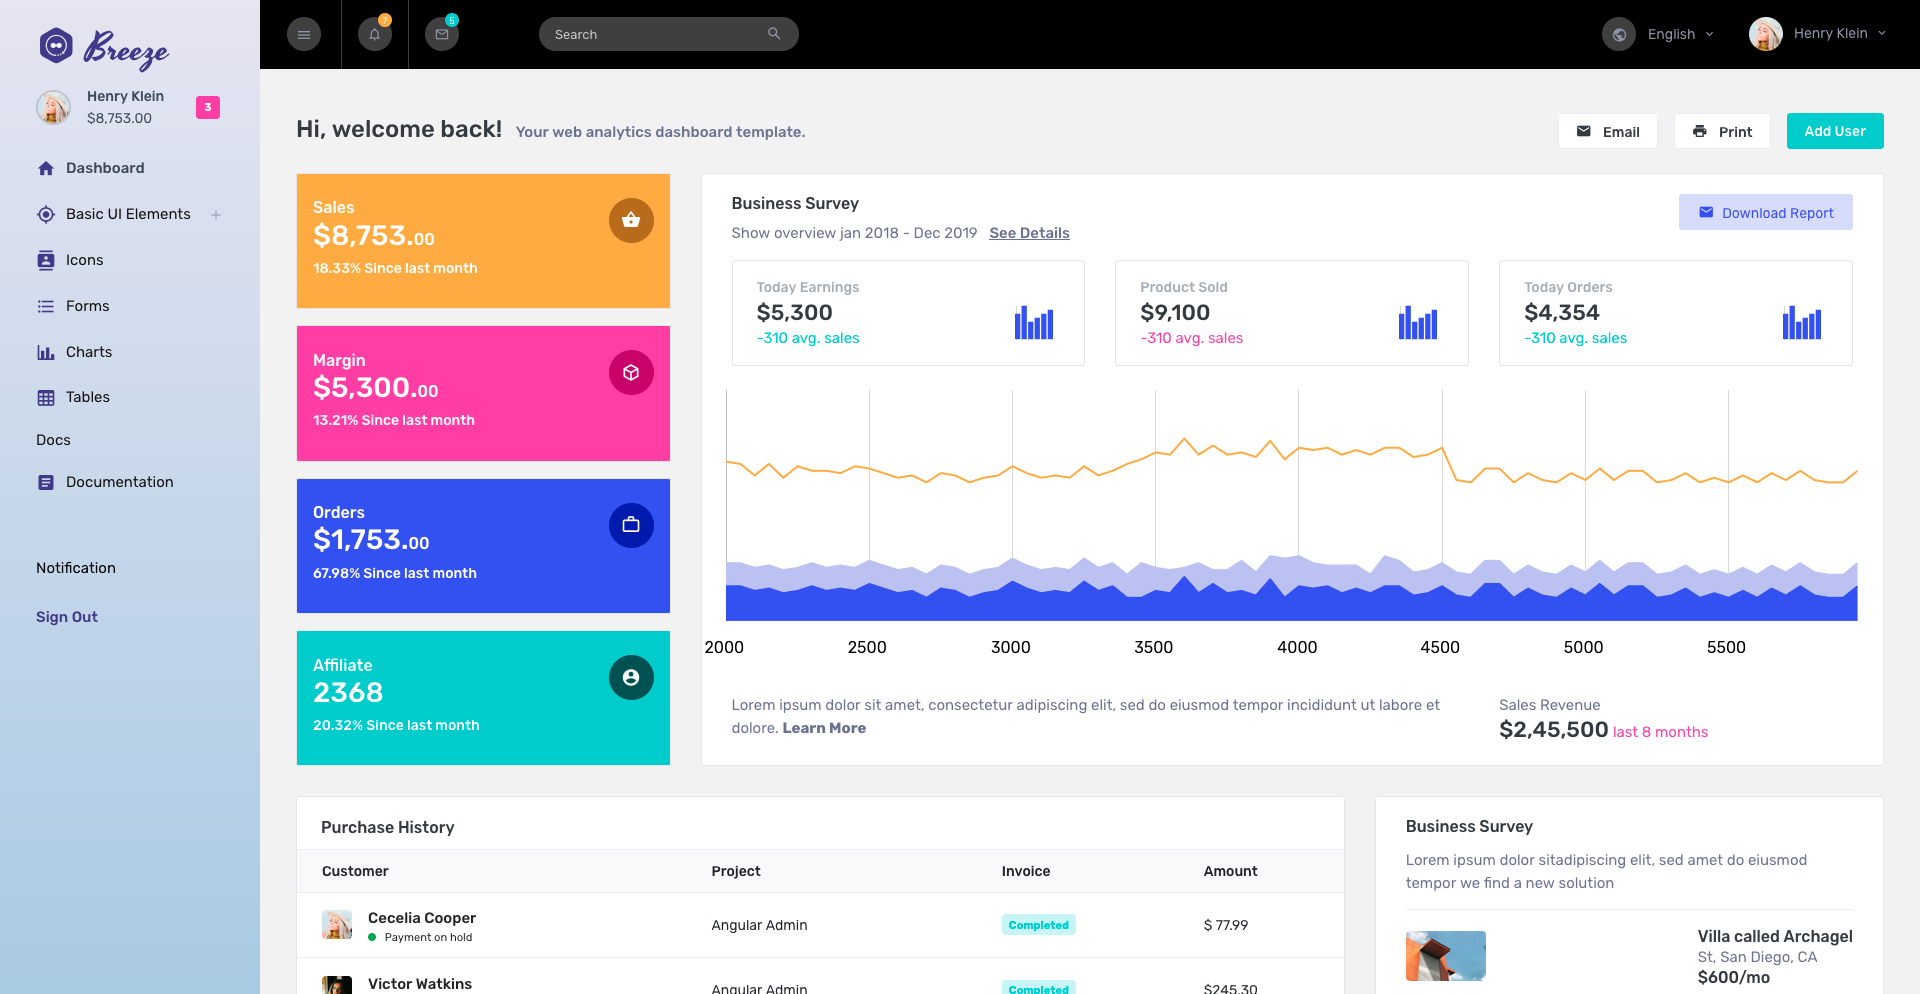The width and height of the screenshot is (1920, 994).
Task: Click the hamburger menu toggle icon
Action: [304, 35]
